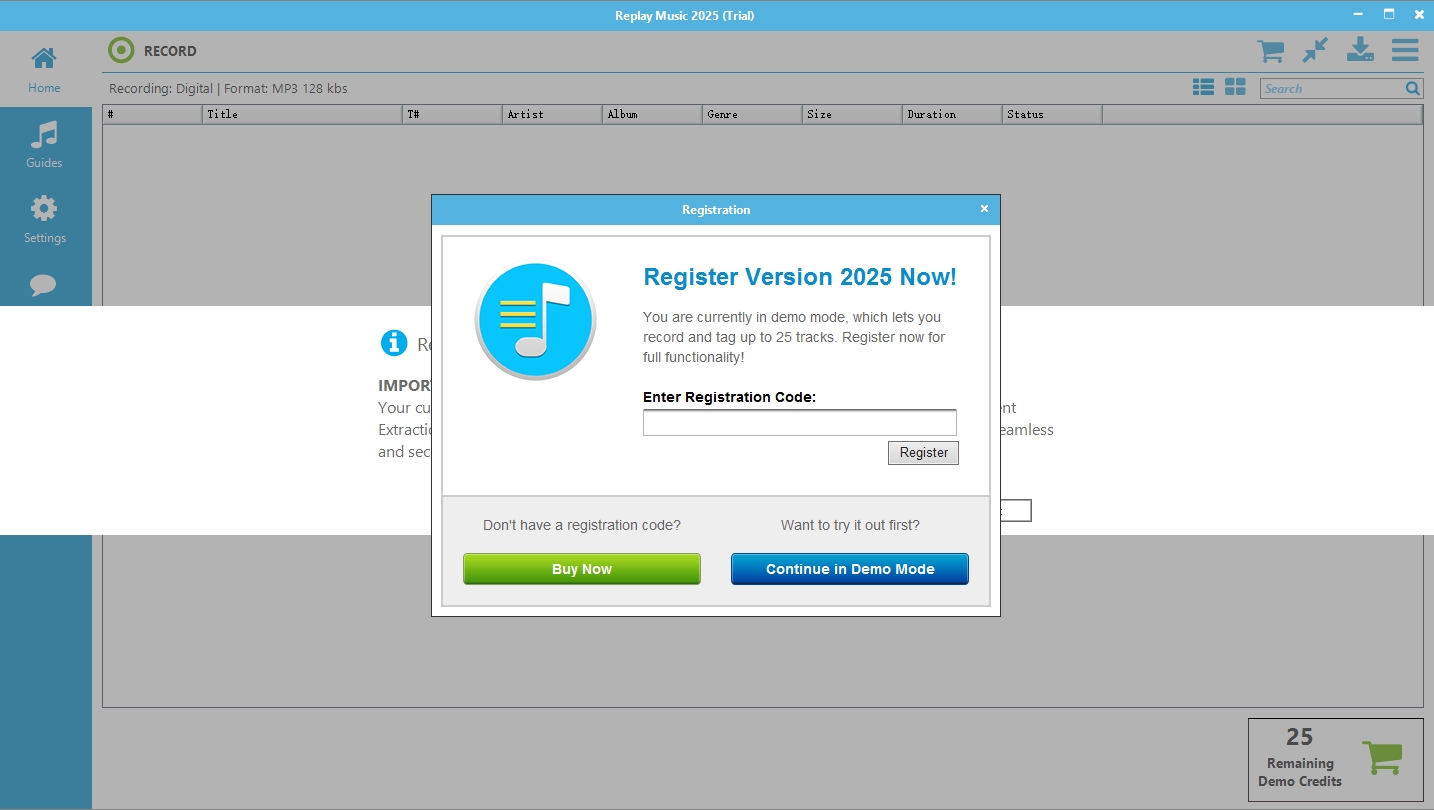Choose Continue in Demo Mode
The height and width of the screenshot is (810, 1434).
point(850,569)
